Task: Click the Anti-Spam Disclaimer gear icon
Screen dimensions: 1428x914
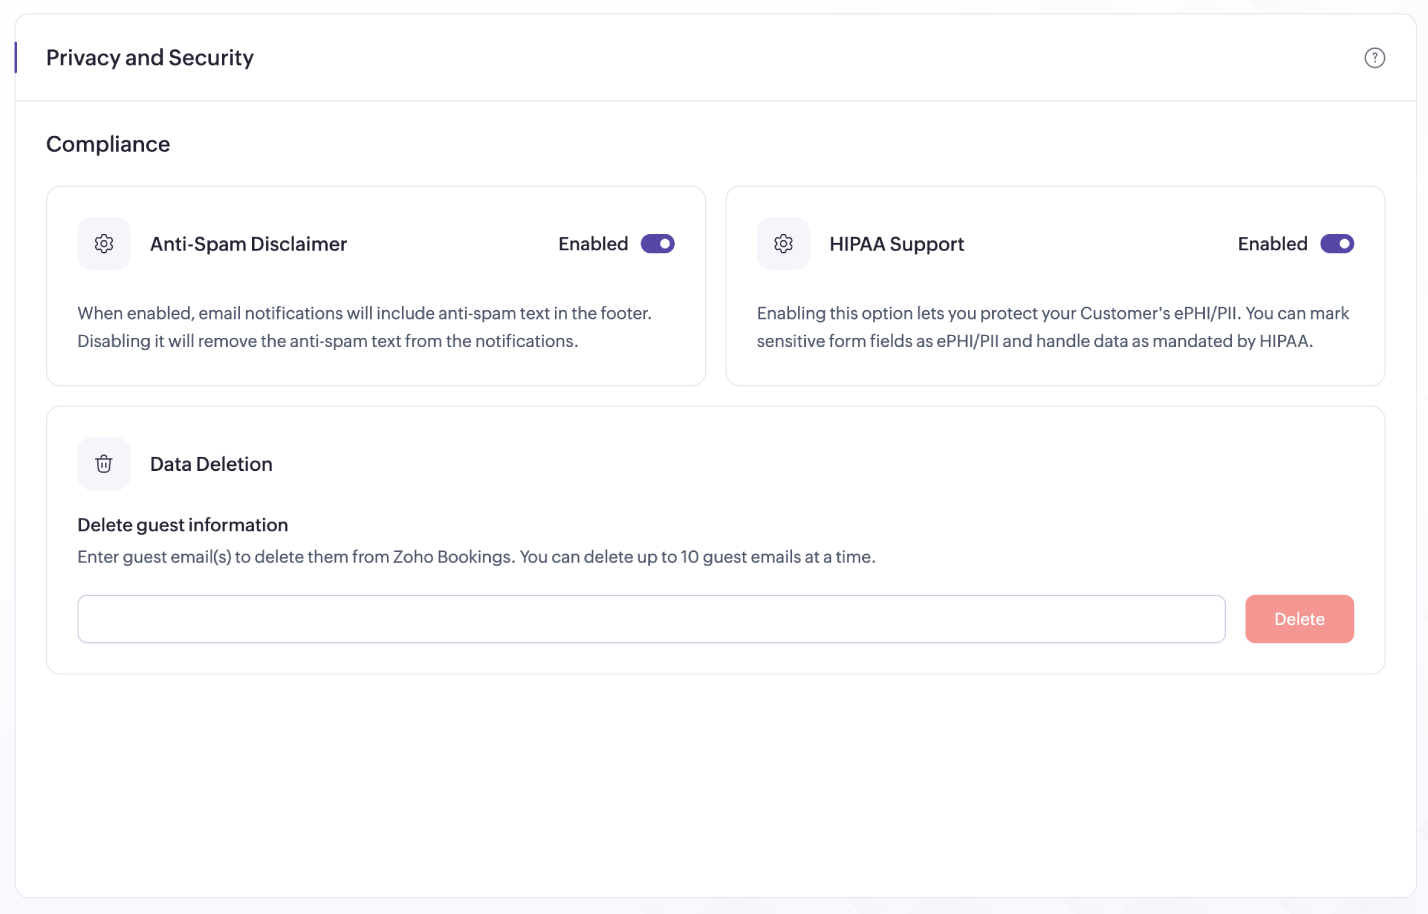Action: click(104, 244)
